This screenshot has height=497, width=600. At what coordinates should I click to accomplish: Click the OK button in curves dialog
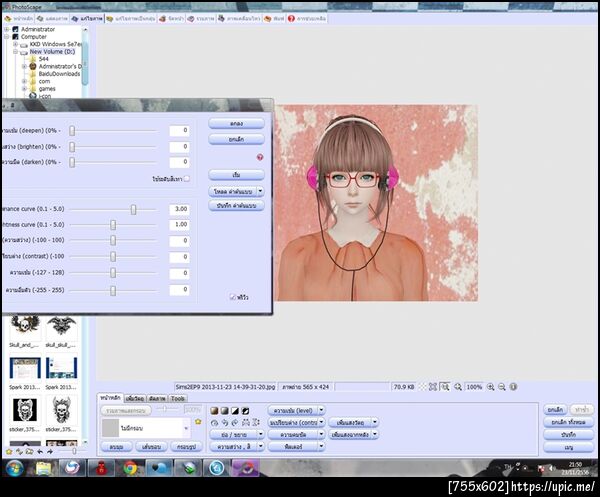click(236, 123)
